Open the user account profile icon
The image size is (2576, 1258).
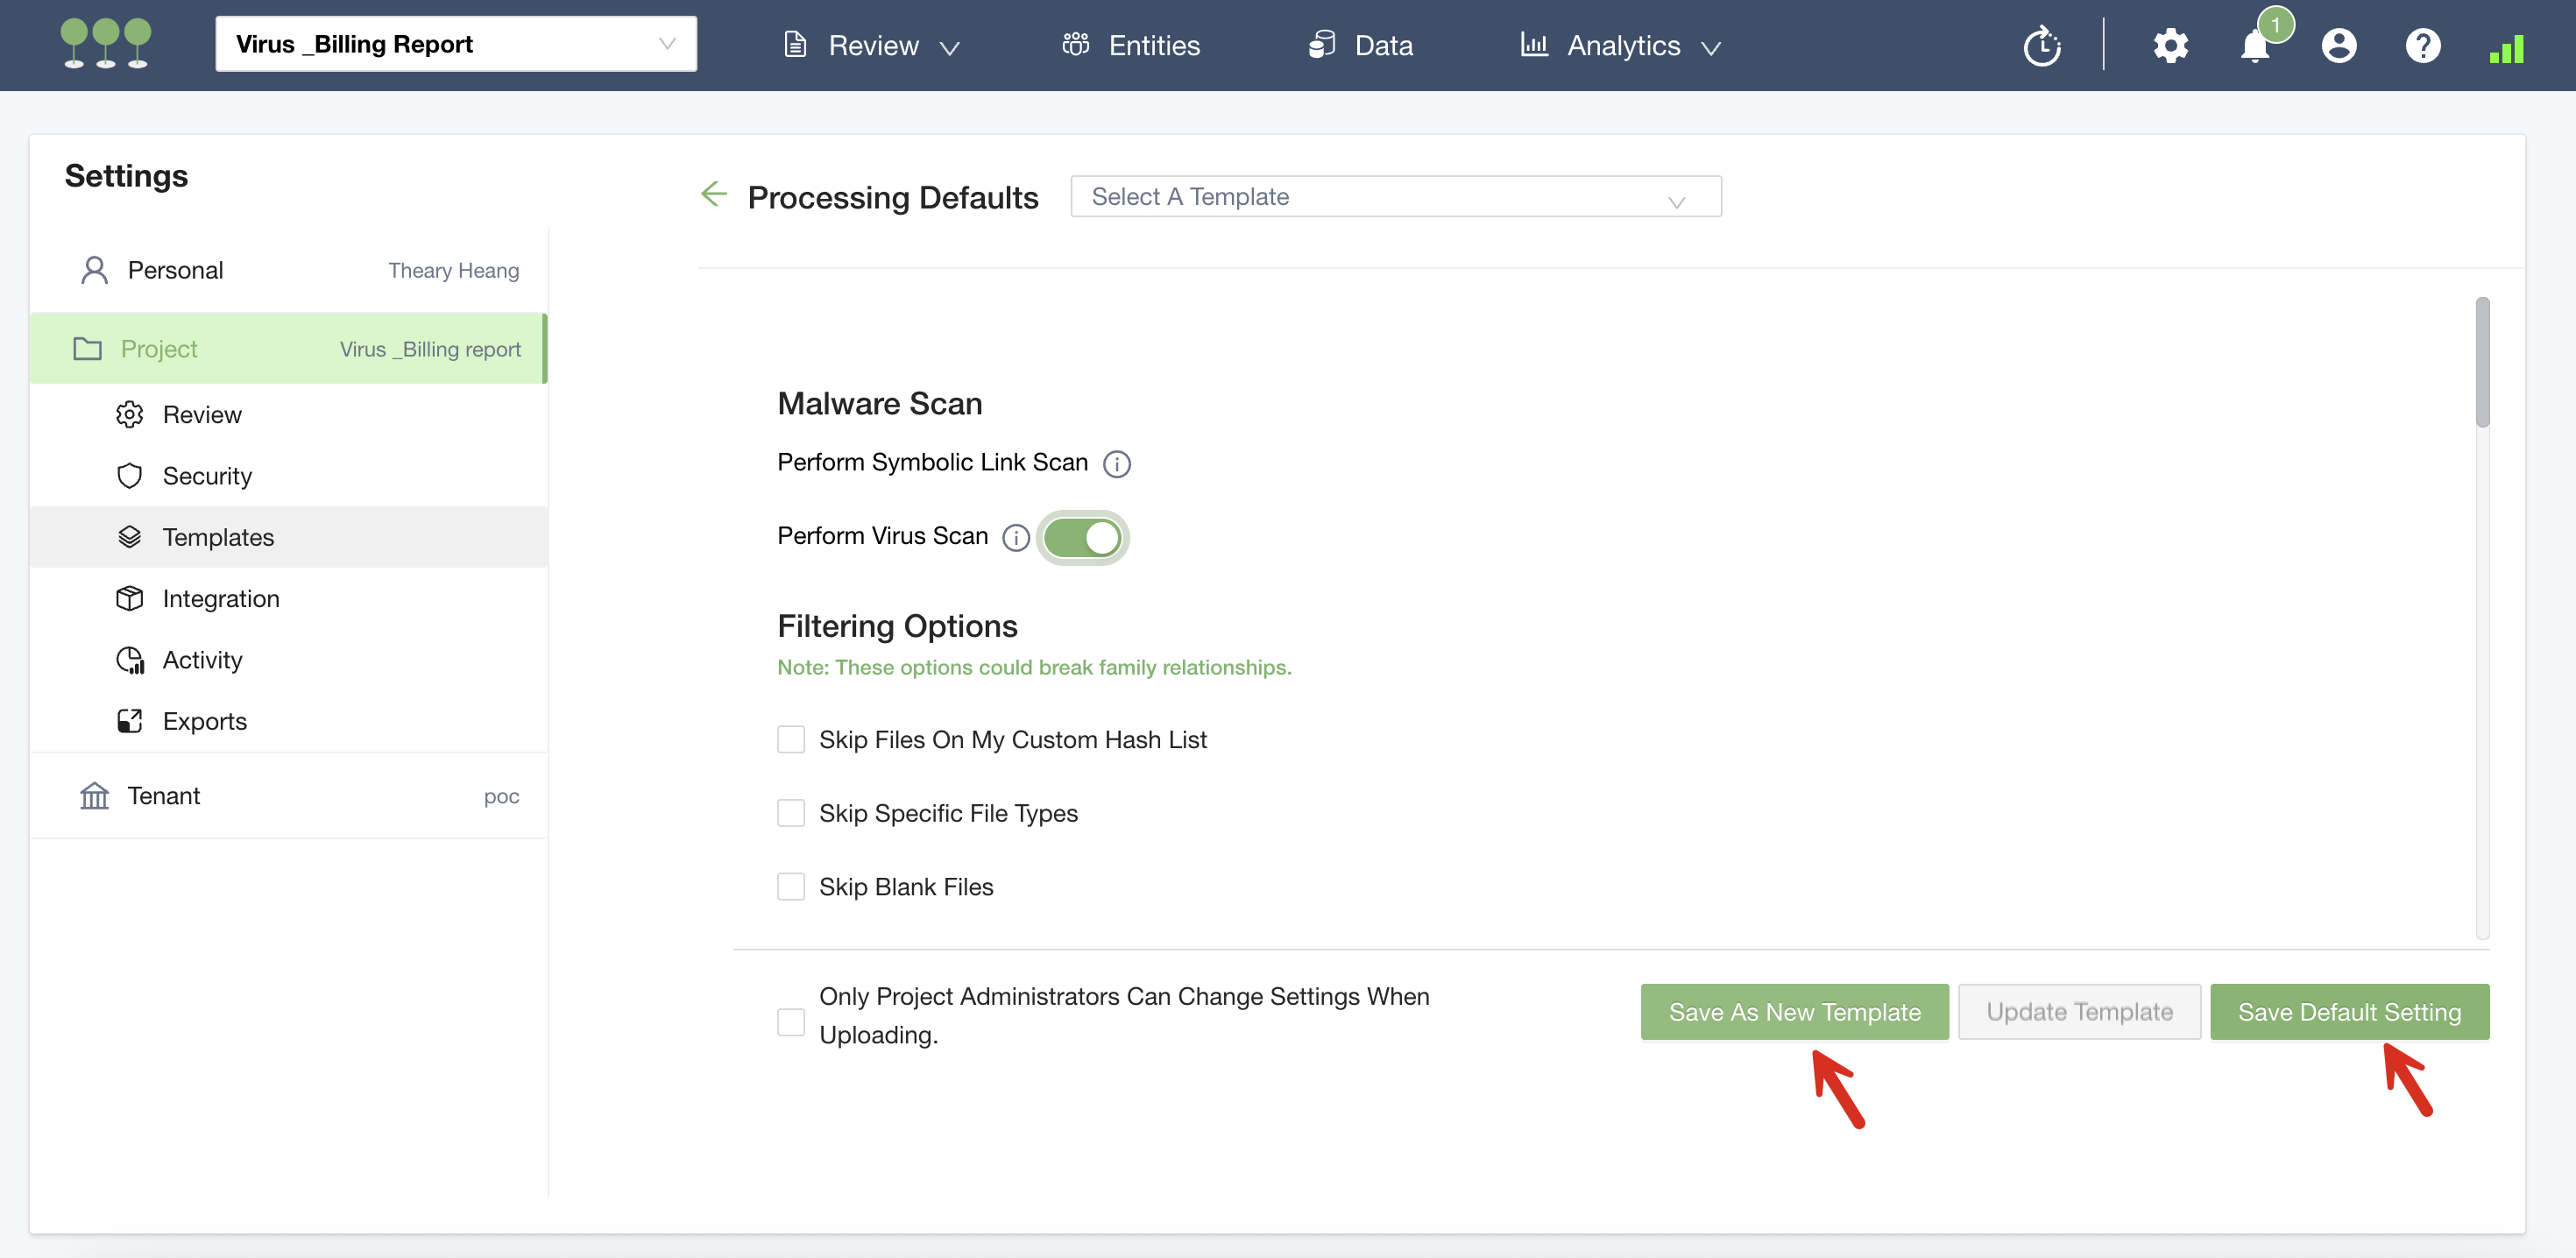pos(2338,46)
